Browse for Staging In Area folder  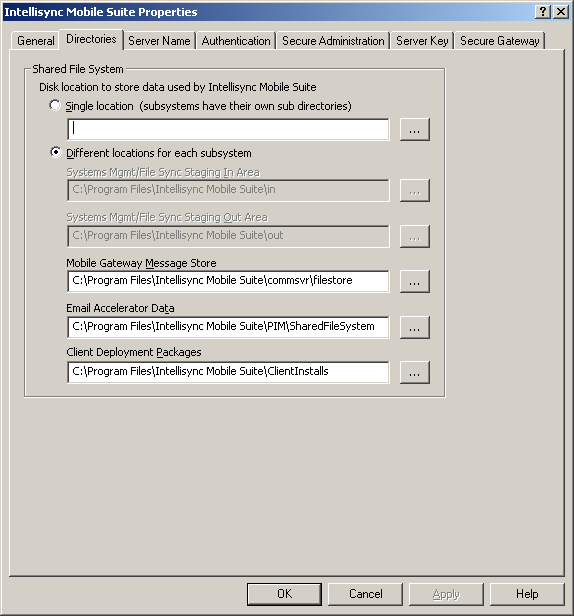coord(415,191)
